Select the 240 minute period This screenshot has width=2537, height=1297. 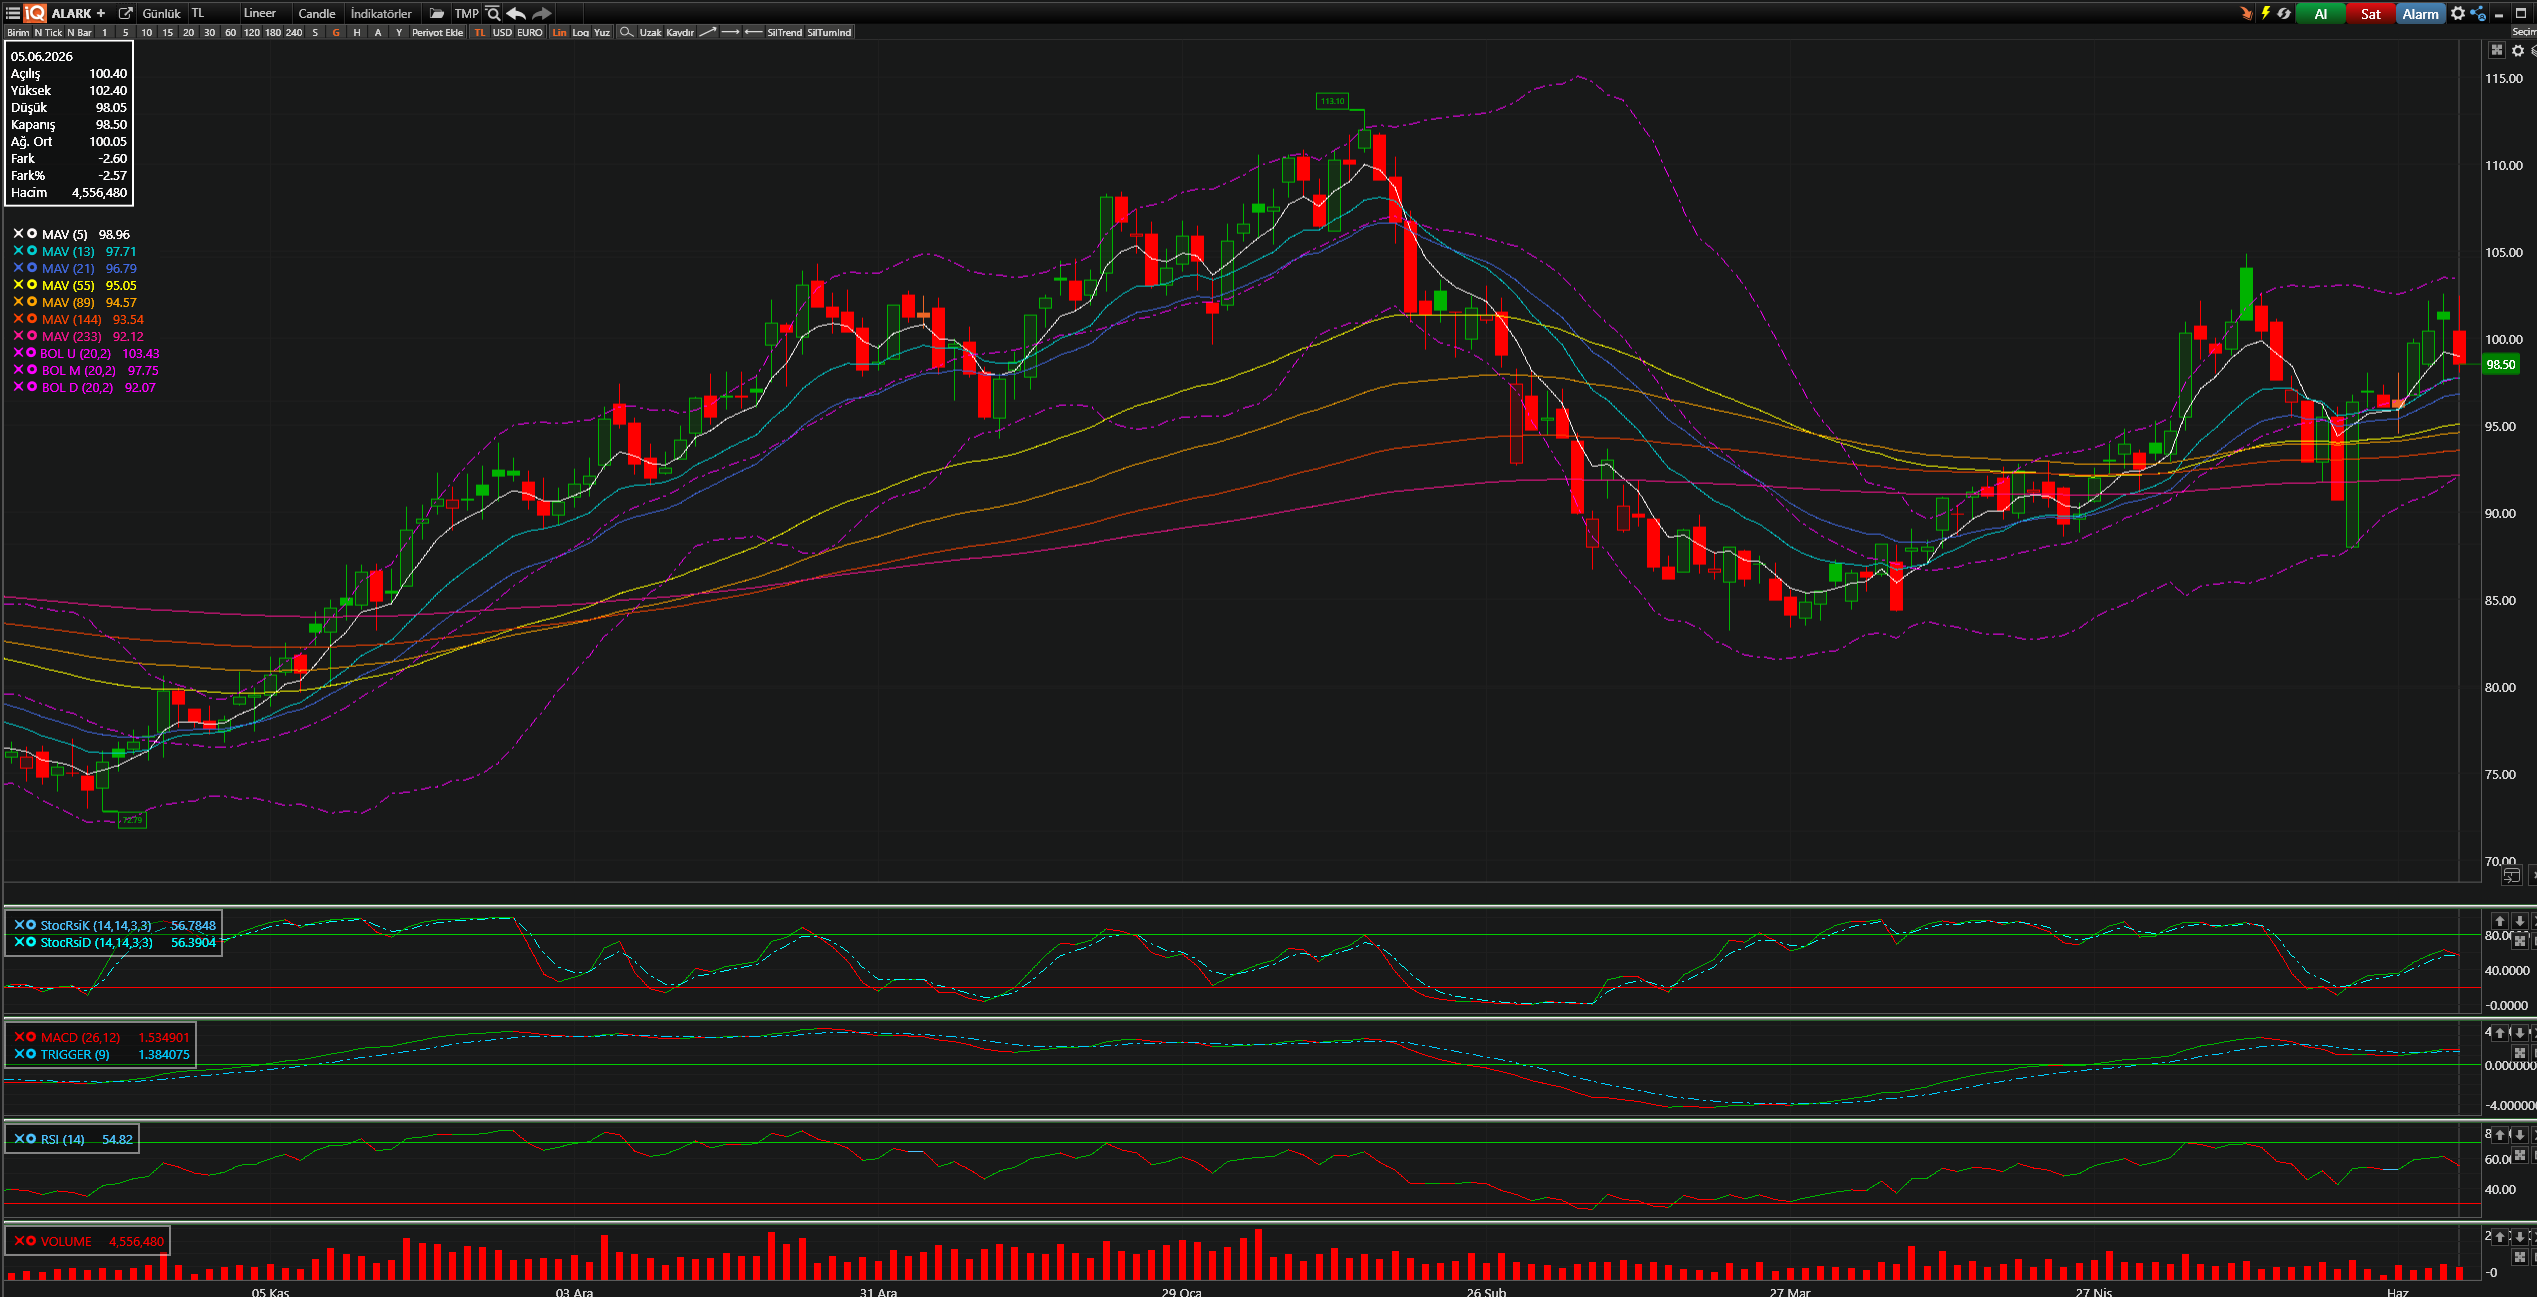point(294,32)
